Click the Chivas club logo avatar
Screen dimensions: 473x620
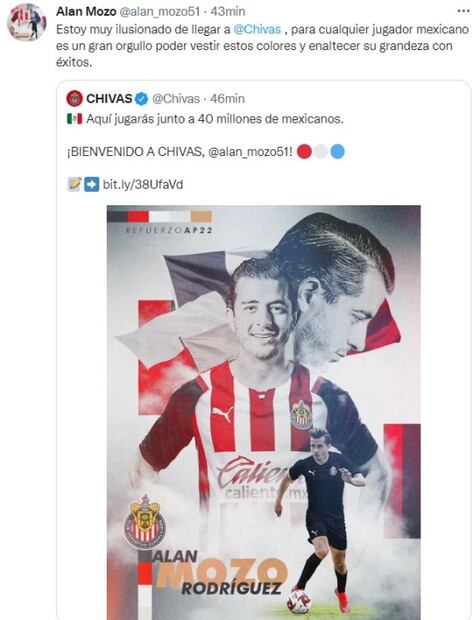click(x=75, y=98)
